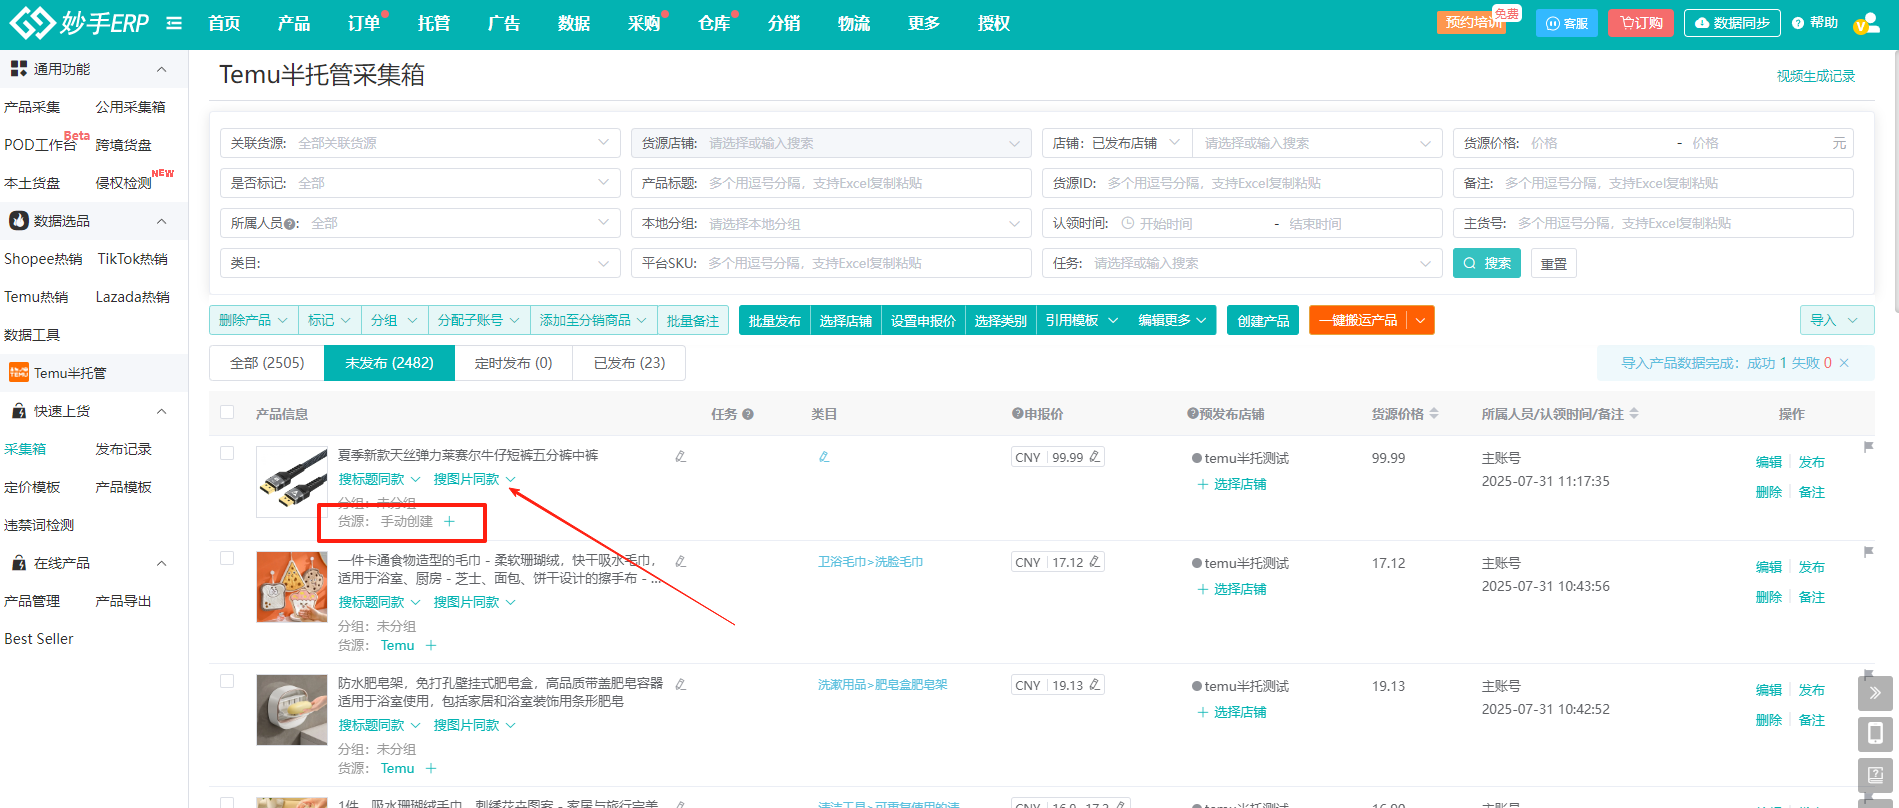The height and width of the screenshot is (808, 1899).
Task: Click 一键搬运产品 button
Action: 1358,320
